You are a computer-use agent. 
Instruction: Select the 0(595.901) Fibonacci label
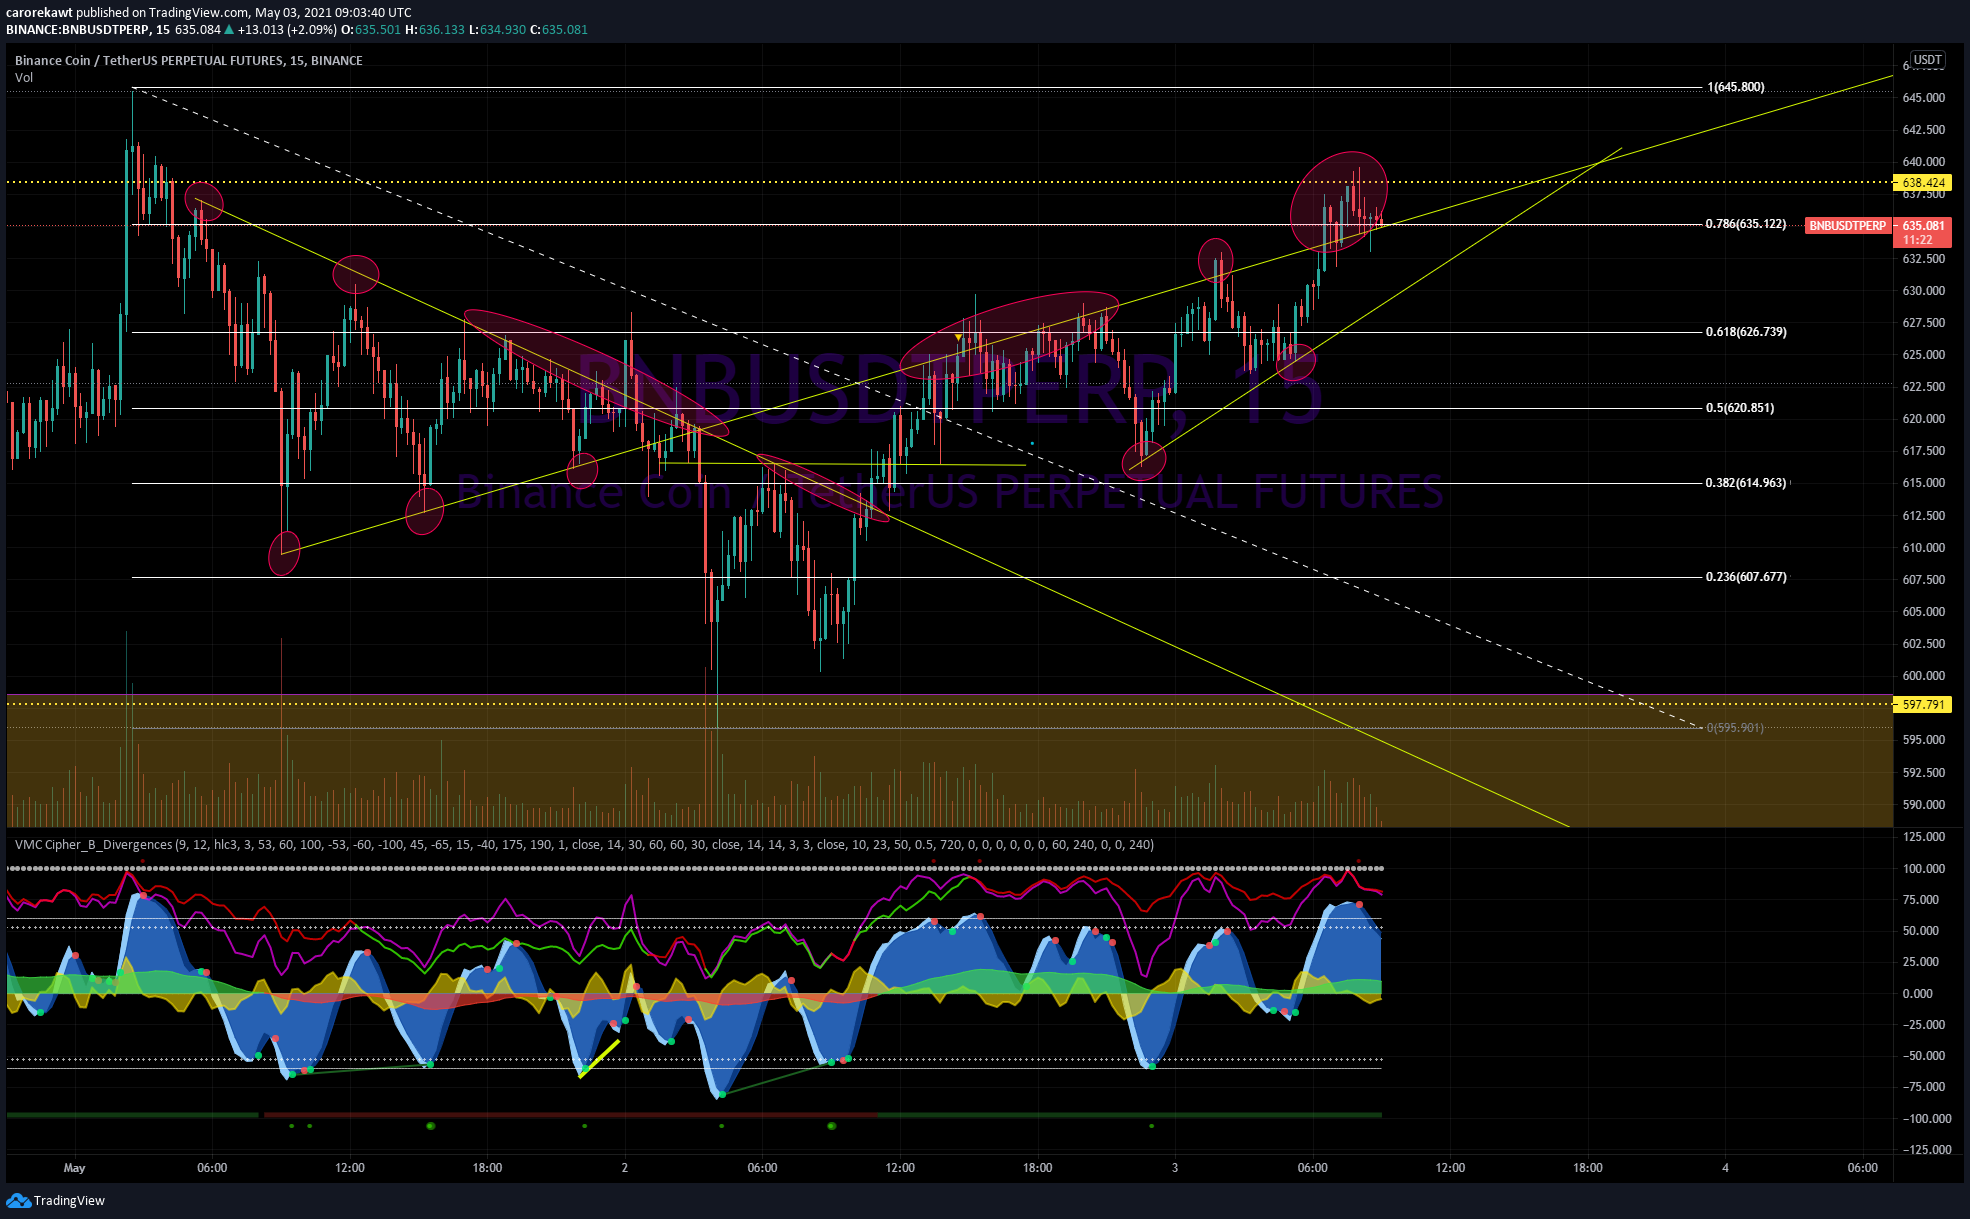point(1735,728)
